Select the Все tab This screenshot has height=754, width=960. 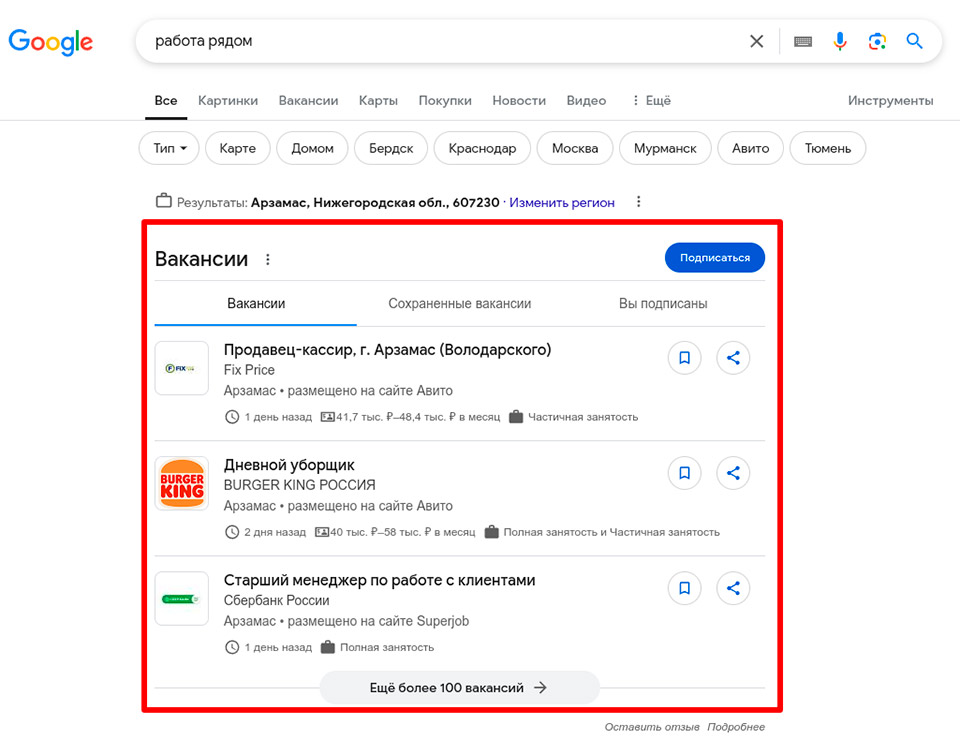coord(166,100)
